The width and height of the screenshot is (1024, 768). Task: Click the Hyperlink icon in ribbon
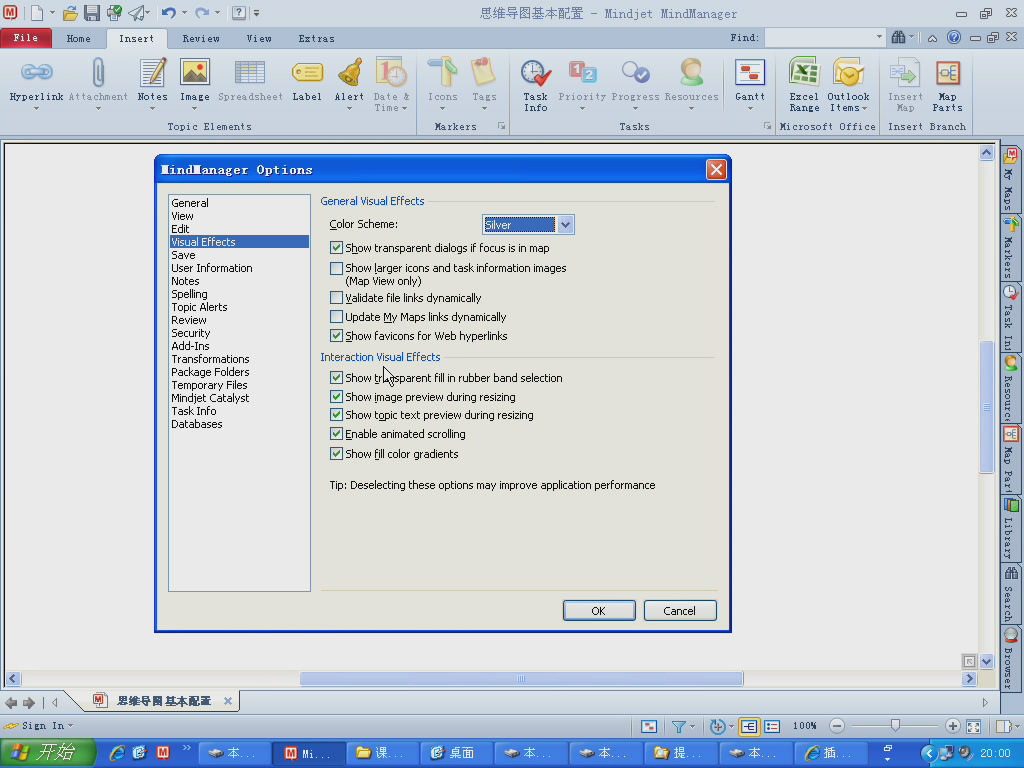pos(37,72)
